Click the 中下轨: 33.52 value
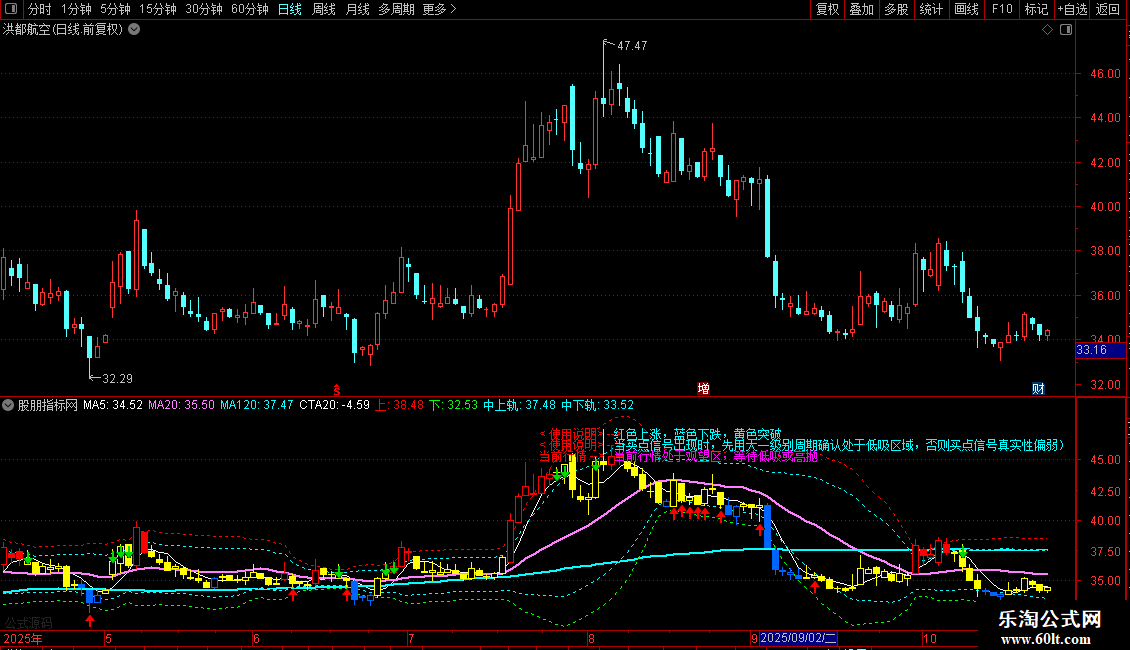 point(597,405)
